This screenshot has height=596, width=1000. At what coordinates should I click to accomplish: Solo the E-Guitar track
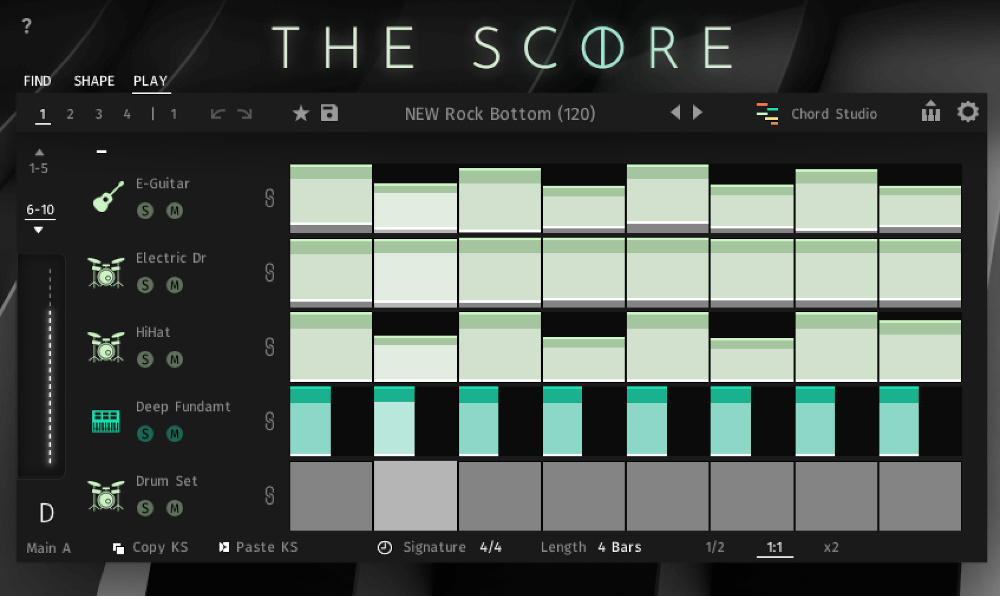click(x=145, y=210)
